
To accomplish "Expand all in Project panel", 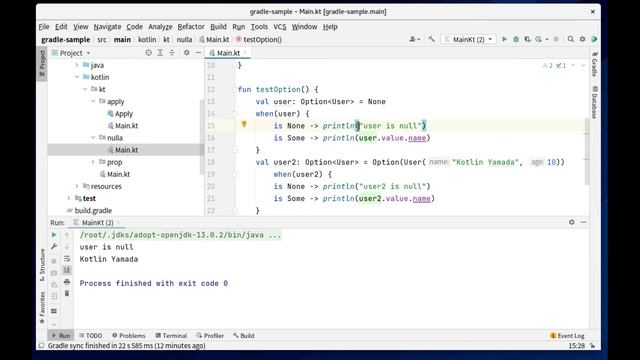I will click(x=160, y=53).
